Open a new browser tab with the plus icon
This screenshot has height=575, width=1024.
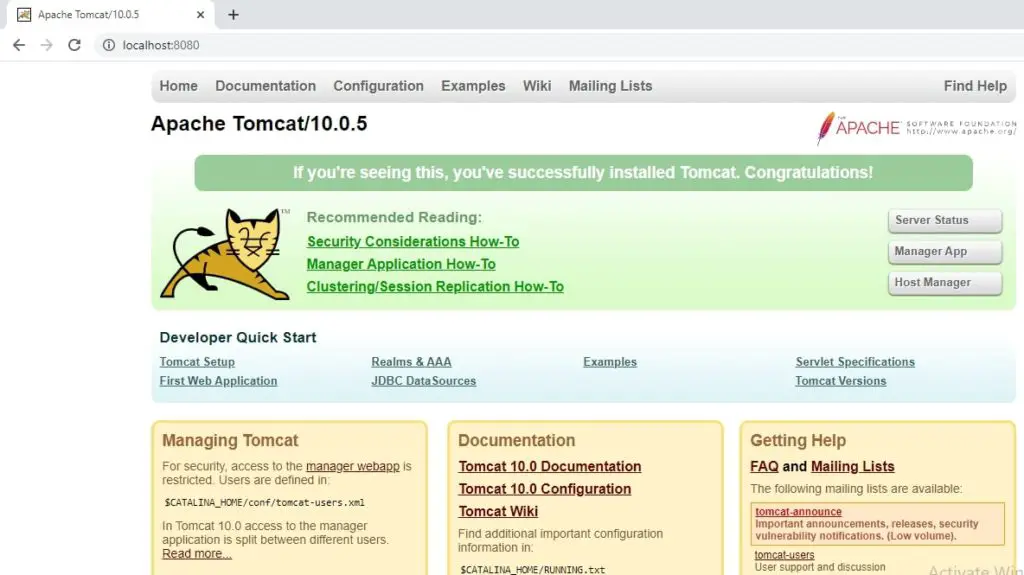[x=233, y=14]
